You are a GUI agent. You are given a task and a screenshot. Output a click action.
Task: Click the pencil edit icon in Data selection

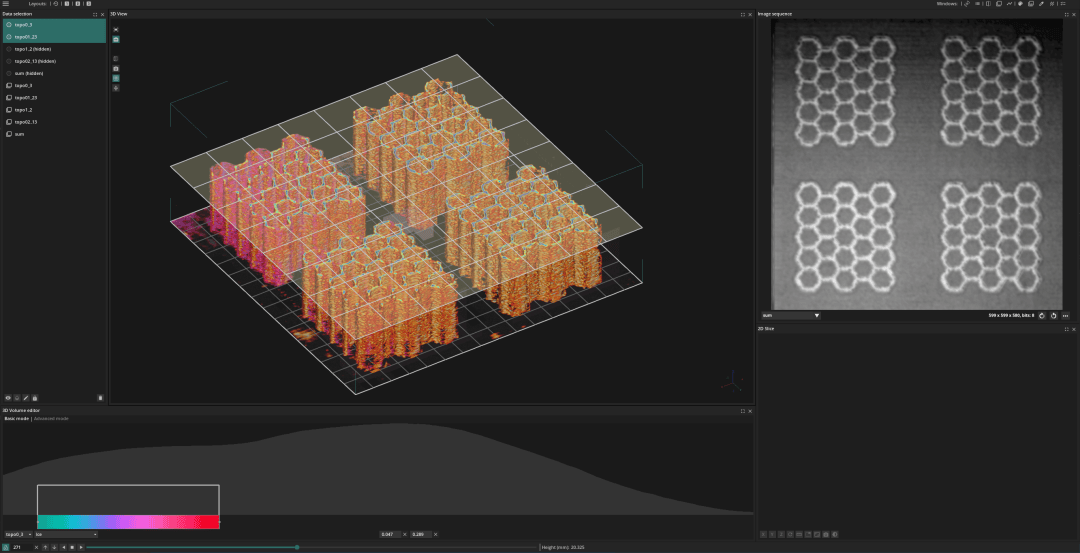click(26, 398)
